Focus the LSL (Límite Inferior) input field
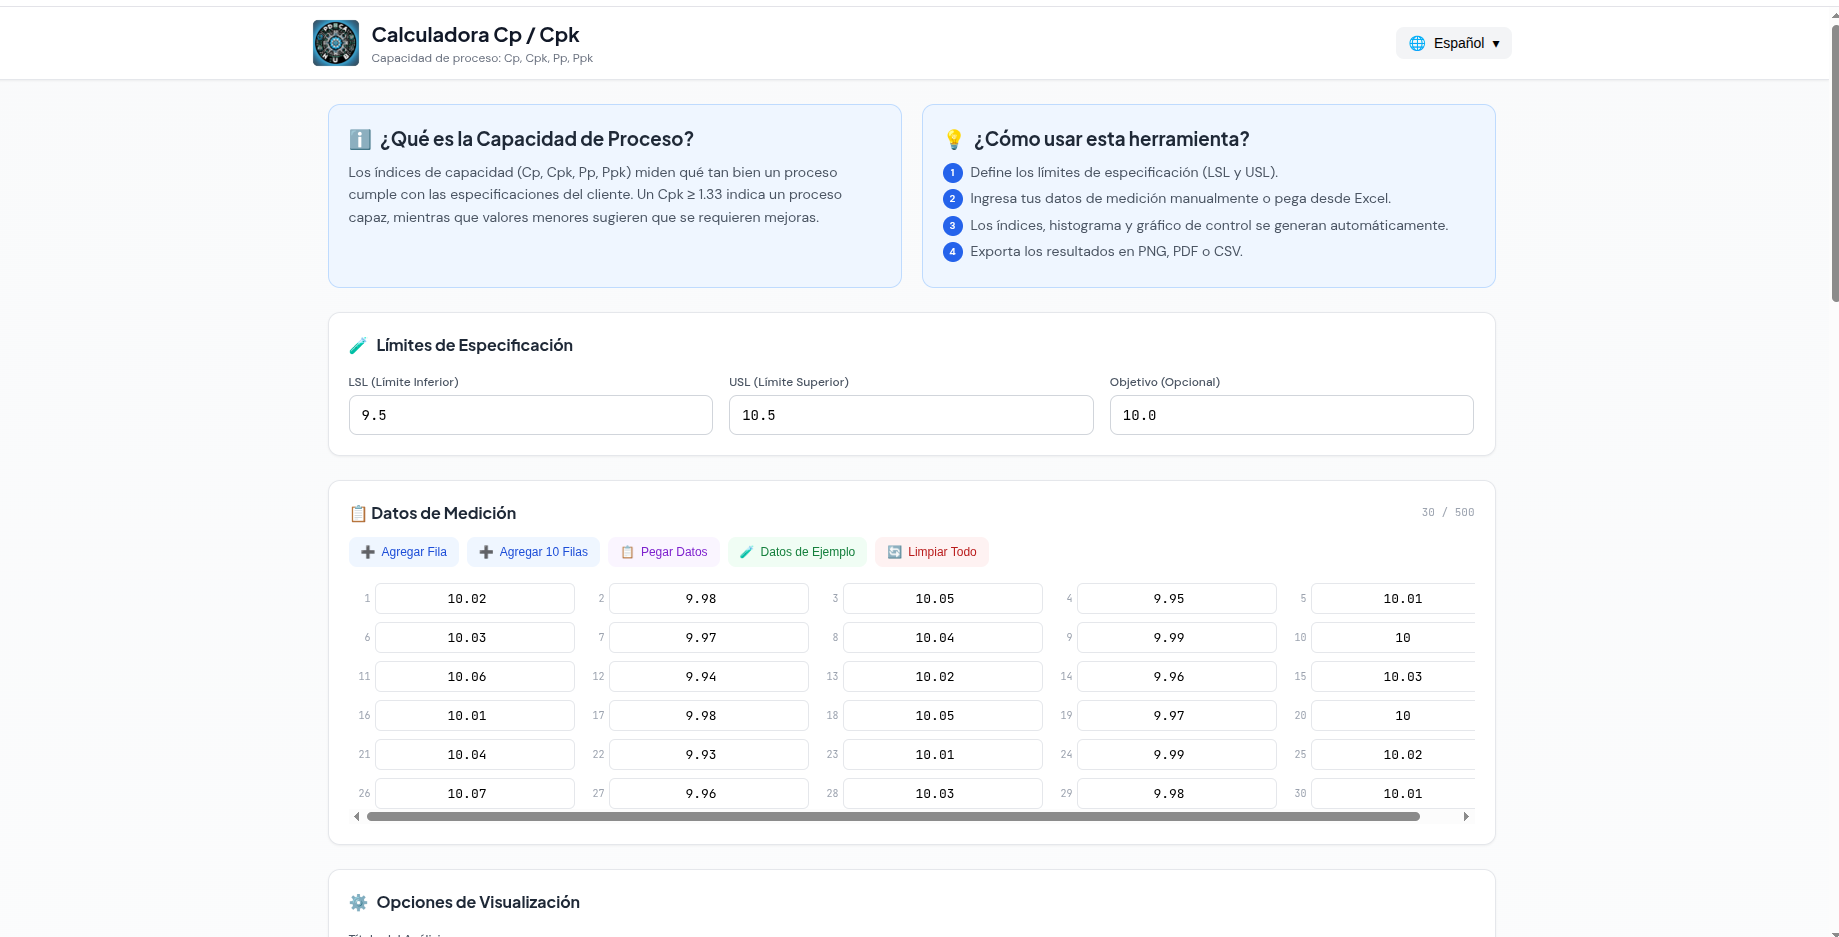 531,415
